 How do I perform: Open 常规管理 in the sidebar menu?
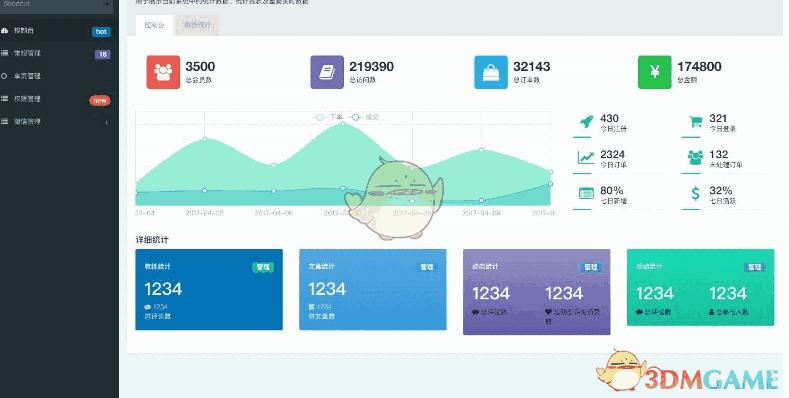pos(59,53)
